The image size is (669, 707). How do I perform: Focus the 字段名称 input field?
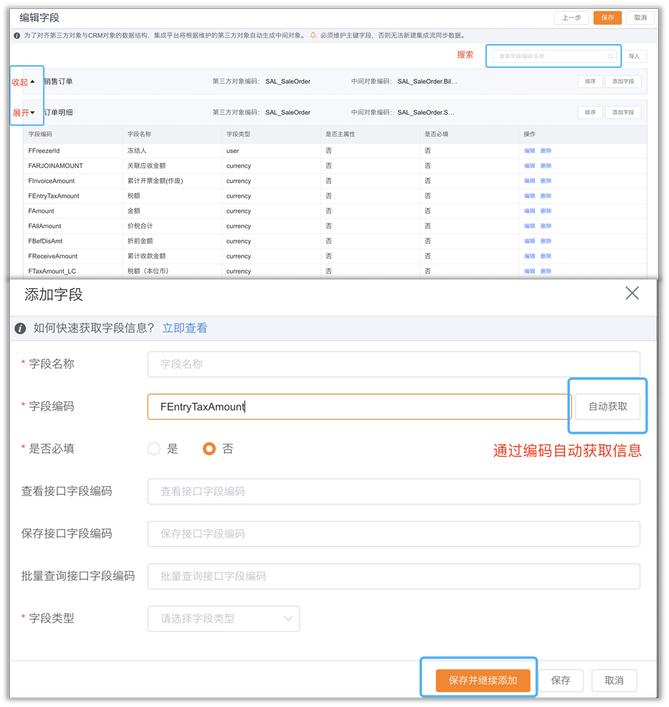pyautogui.click(x=393, y=364)
